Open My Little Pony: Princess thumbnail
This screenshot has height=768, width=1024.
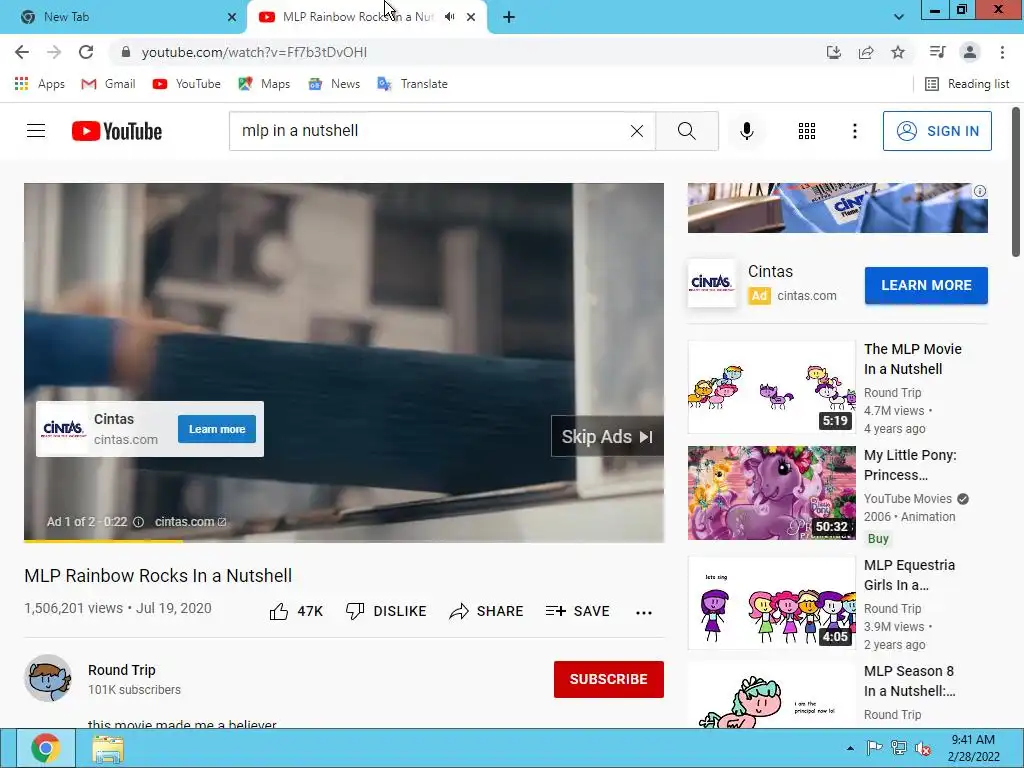point(771,493)
